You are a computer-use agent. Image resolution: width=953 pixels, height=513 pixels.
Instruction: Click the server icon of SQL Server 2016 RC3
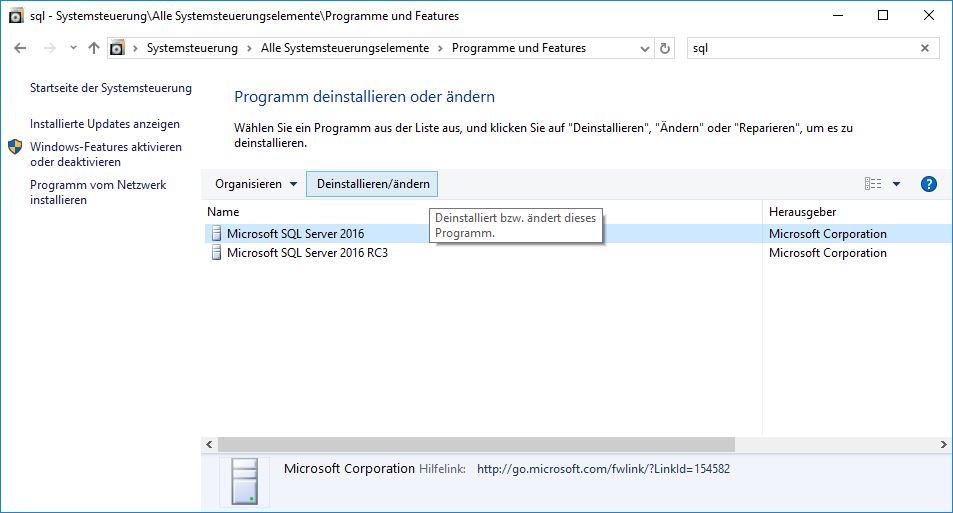[216, 253]
